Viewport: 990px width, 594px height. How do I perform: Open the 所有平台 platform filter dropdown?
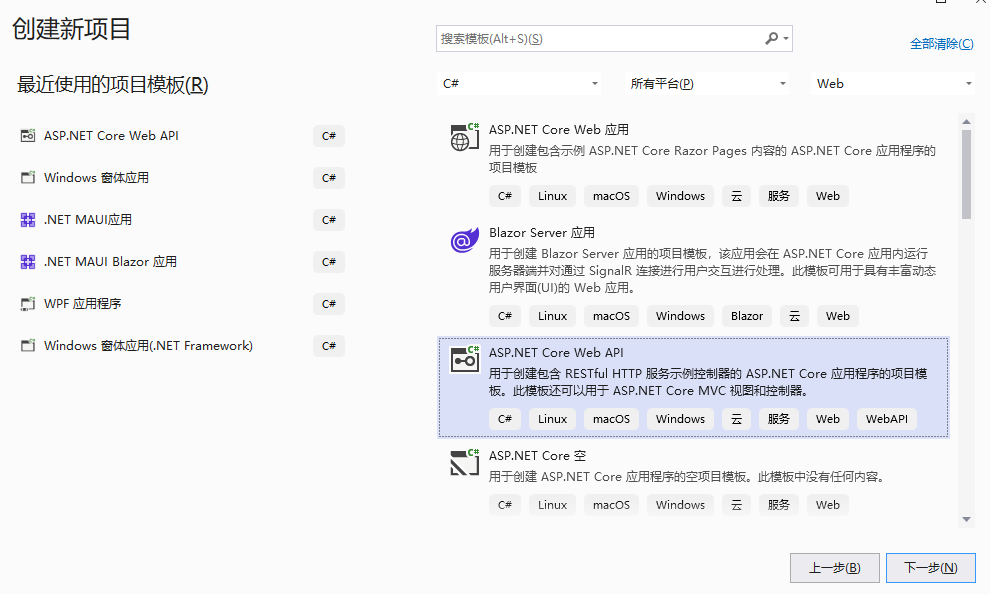pos(706,83)
